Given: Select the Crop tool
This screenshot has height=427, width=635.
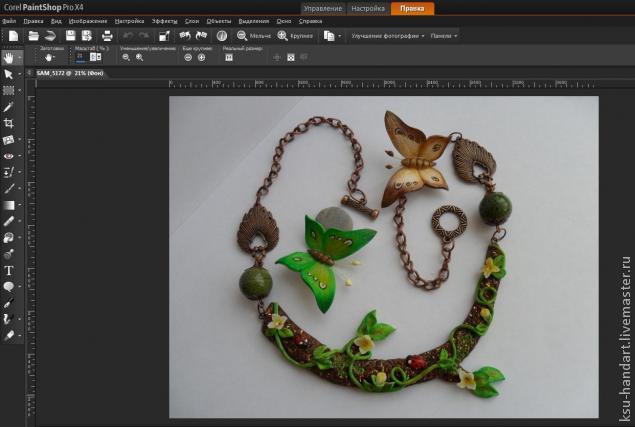Looking at the screenshot, I should (x=9, y=123).
